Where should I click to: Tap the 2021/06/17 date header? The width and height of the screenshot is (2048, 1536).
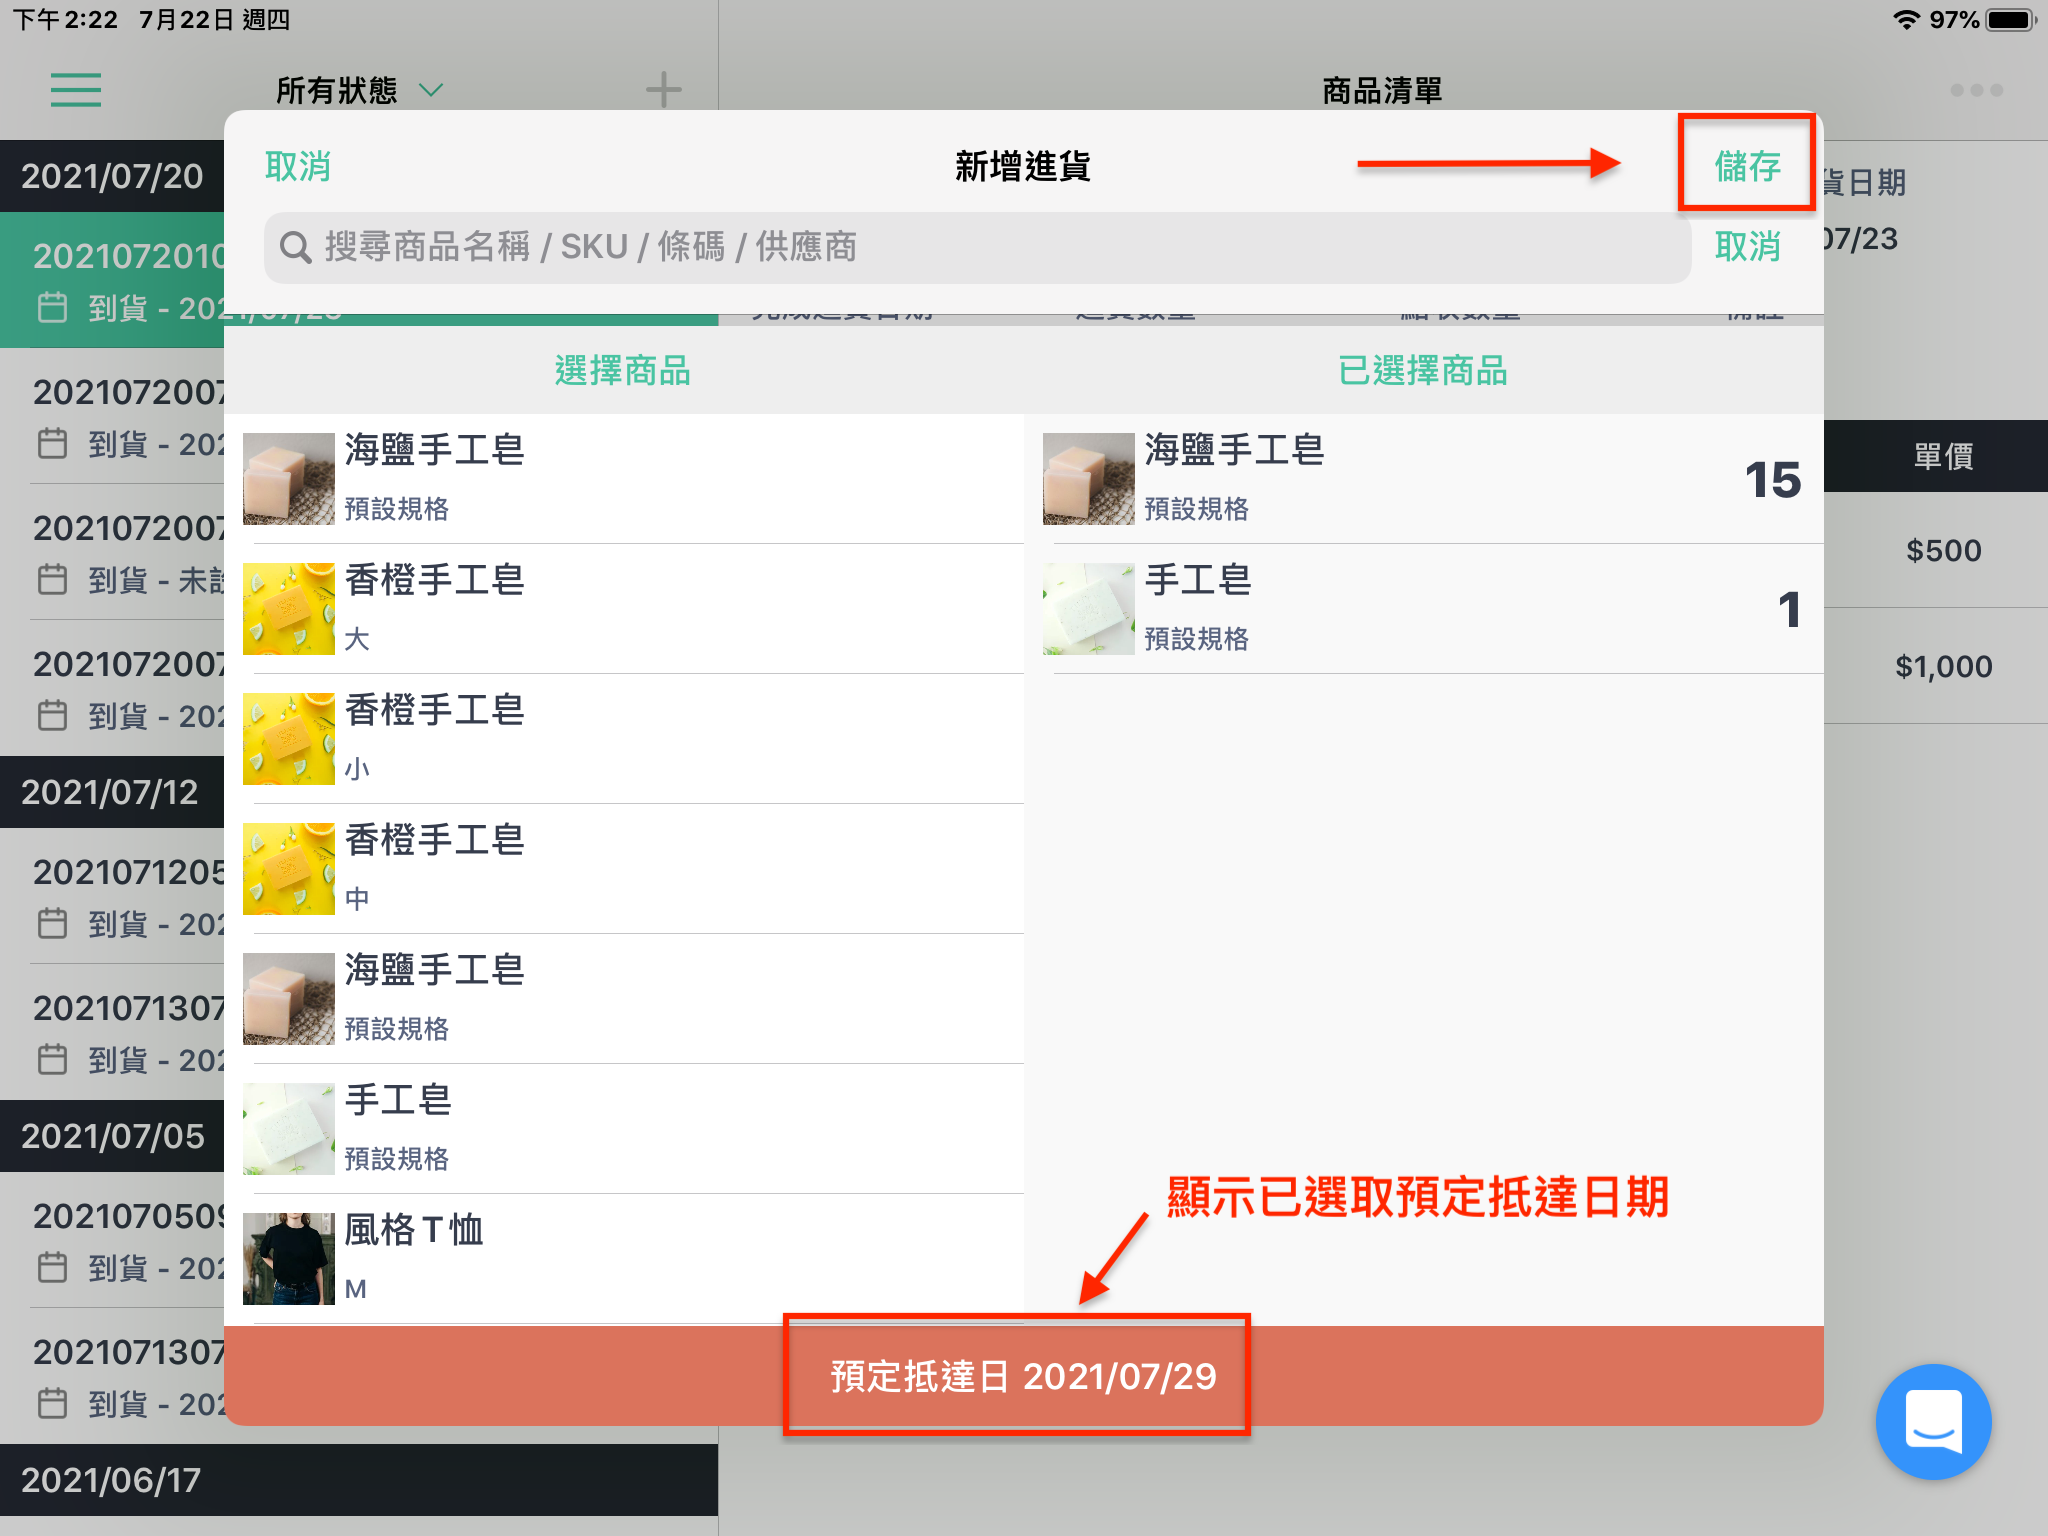pos(359,1480)
